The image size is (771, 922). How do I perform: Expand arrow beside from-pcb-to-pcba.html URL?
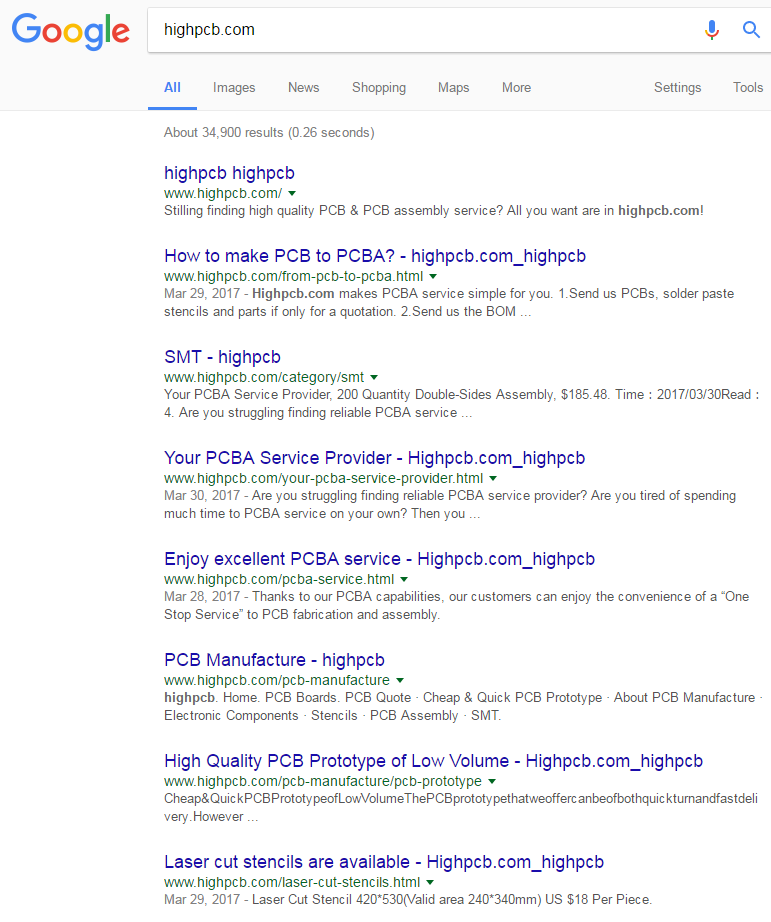tap(433, 276)
